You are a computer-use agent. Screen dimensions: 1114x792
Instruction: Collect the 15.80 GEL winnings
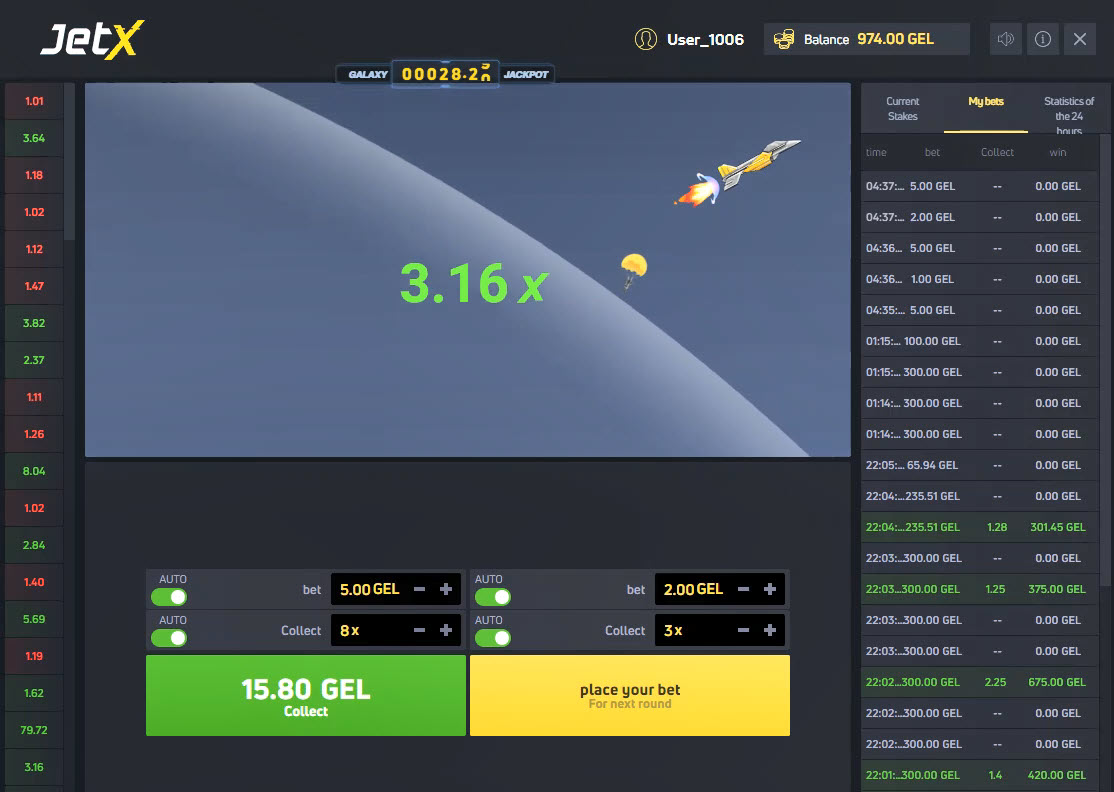tap(305, 696)
